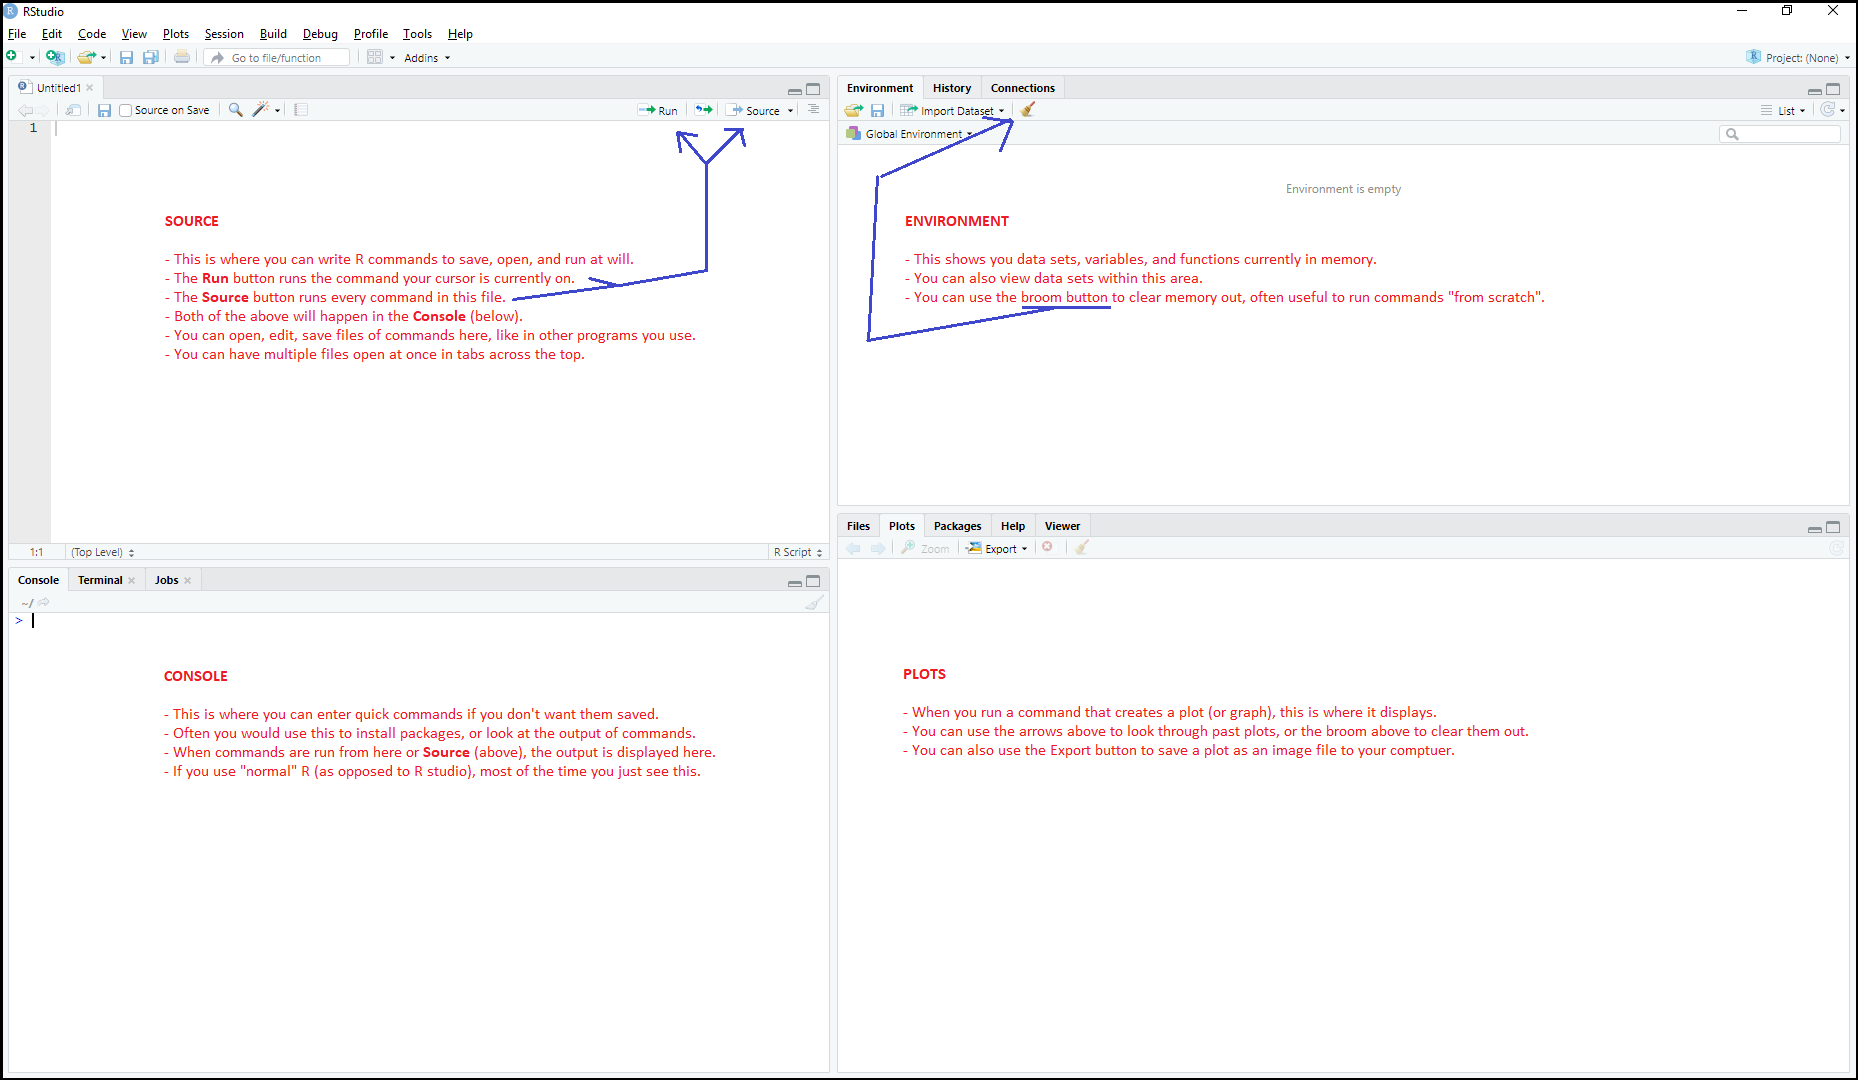Maximize the Environment pane
This screenshot has width=1858, height=1080.
pos(1833,89)
